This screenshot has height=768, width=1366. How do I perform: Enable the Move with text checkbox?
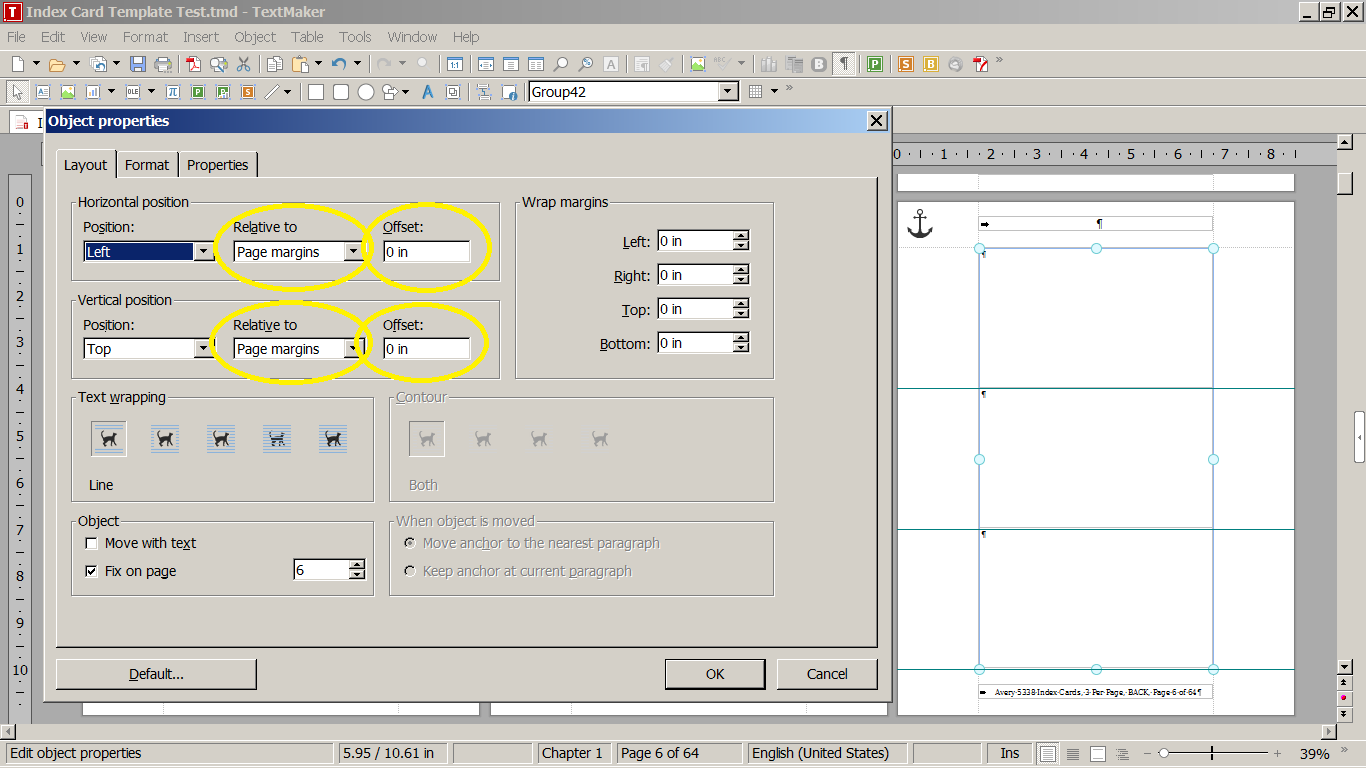point(92,544)
